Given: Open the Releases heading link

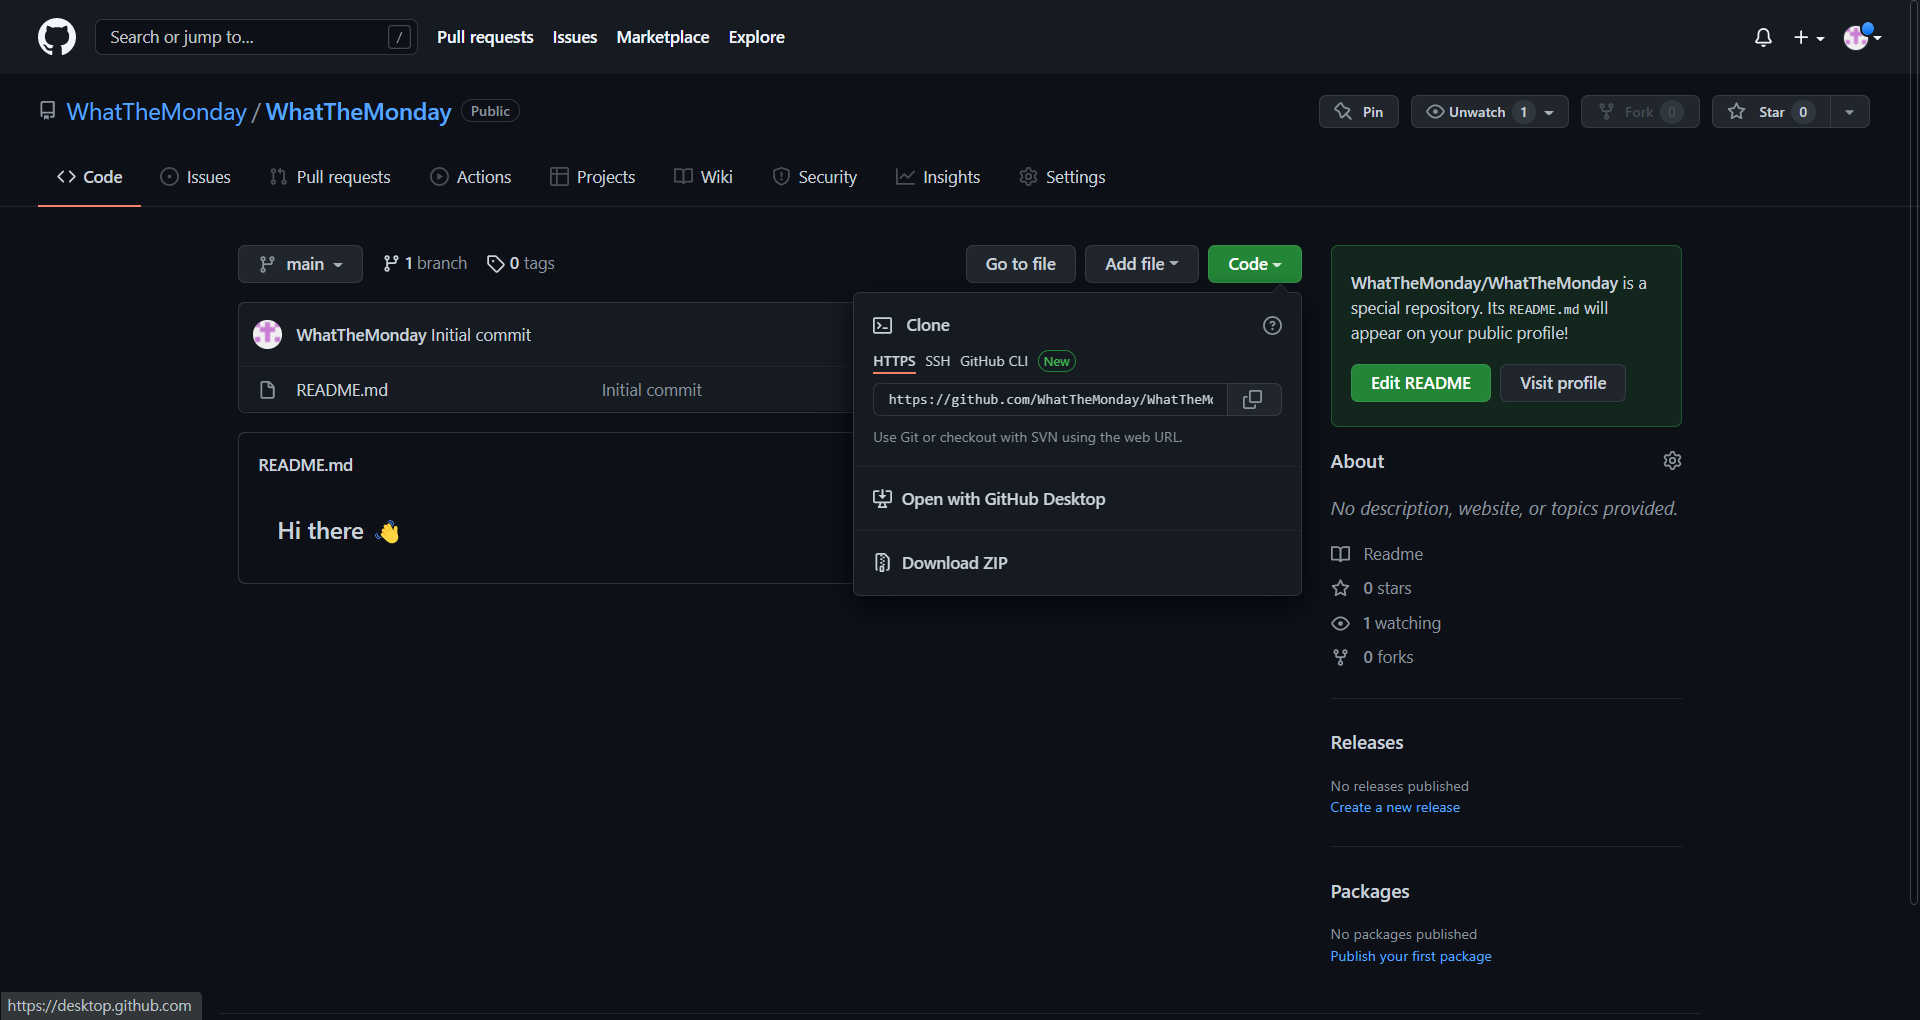Looking at the screenshot, I should pyautogui.click(x=1366, y=743).
